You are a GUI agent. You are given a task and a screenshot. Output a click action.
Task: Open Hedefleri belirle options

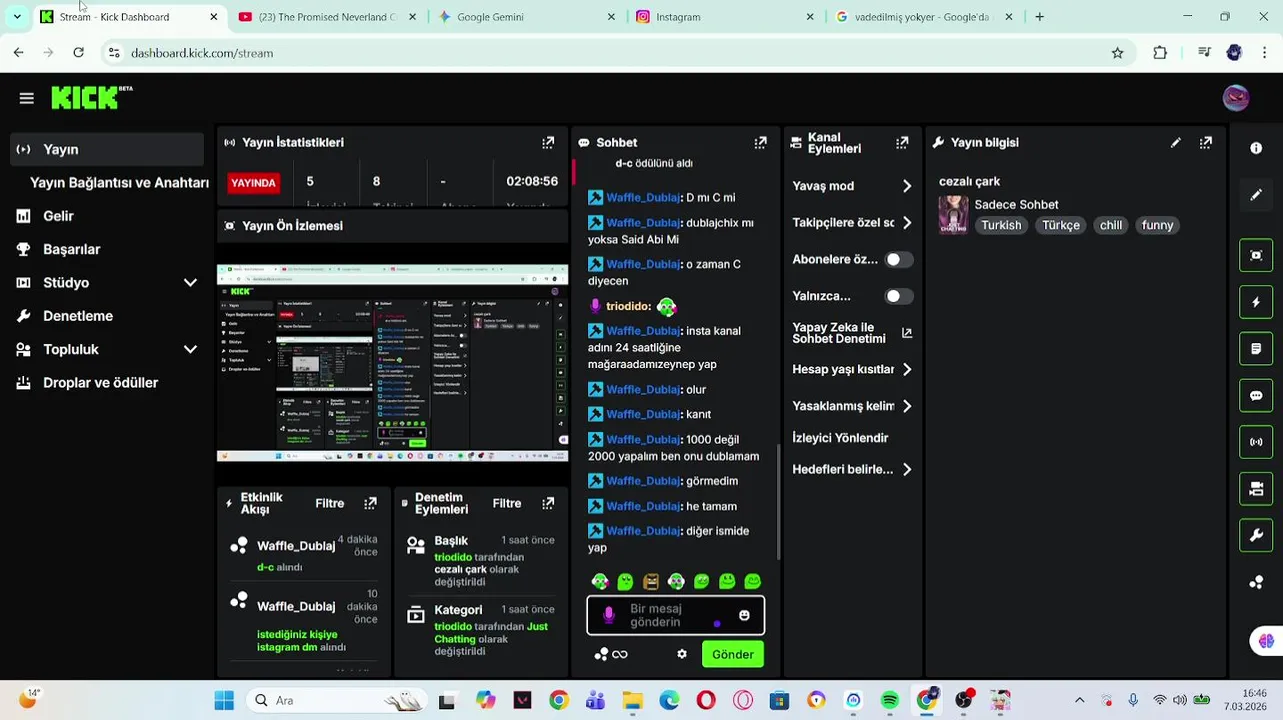[x=852, y=469]
